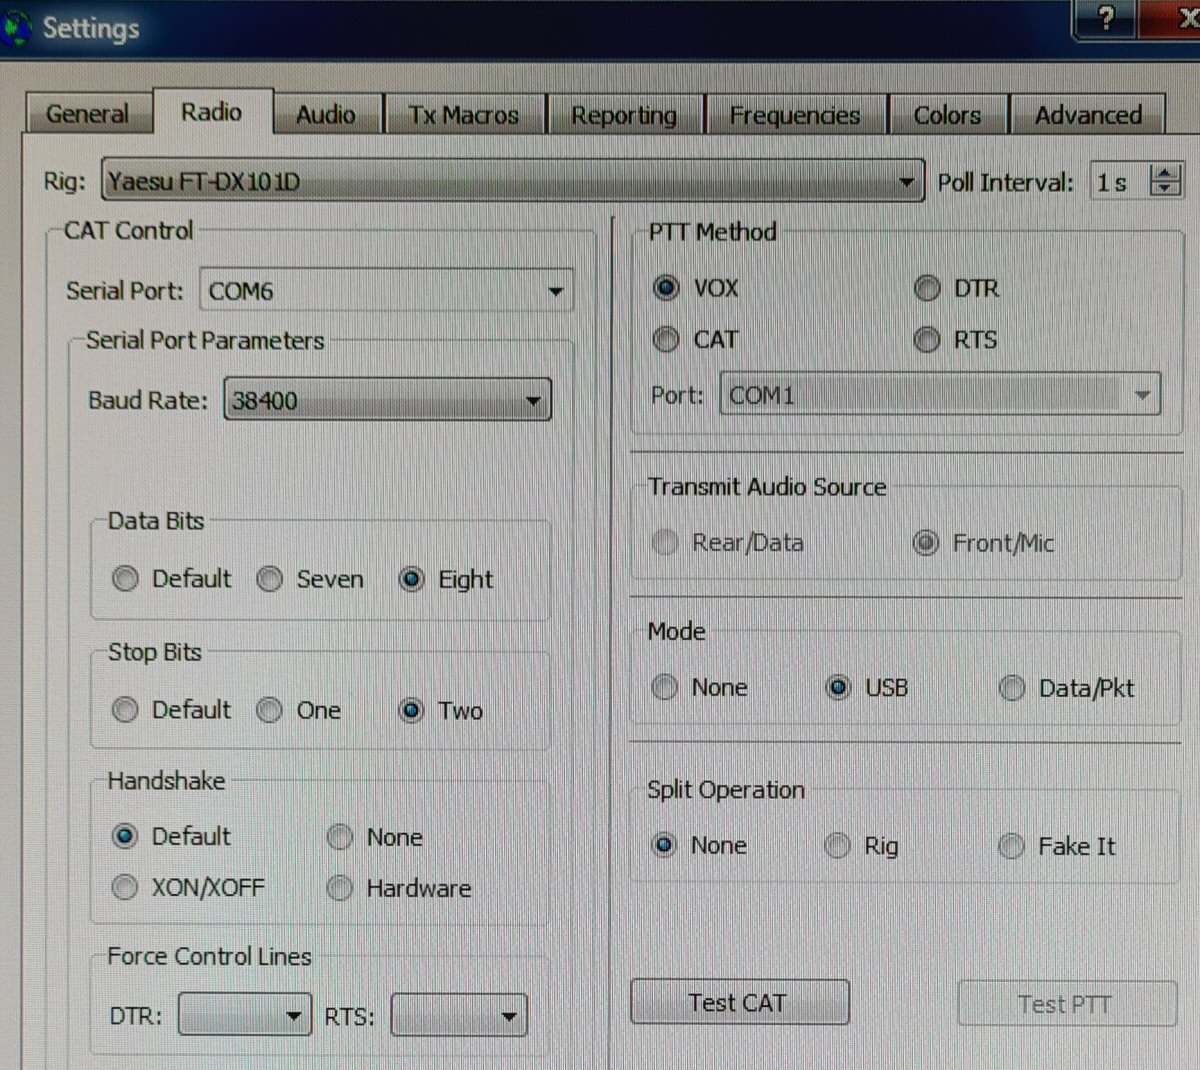Open the PTT Port COM1 dropdown
This screenshot has width=1200, height=1070.
940,395
